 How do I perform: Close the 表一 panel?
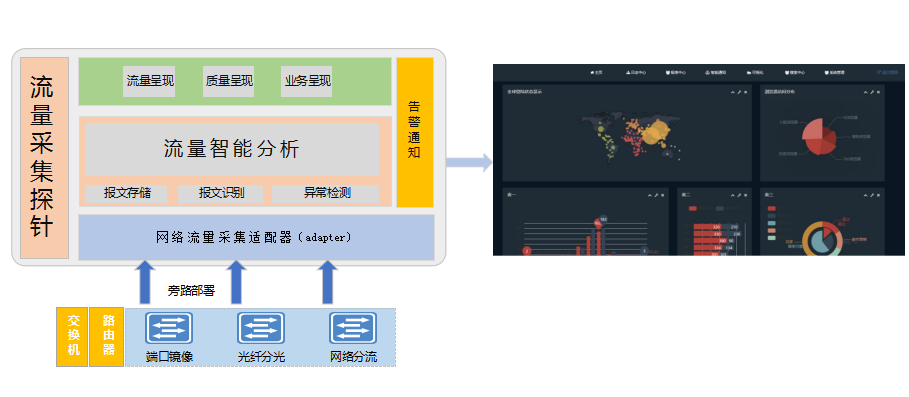(x=663, y=195)
